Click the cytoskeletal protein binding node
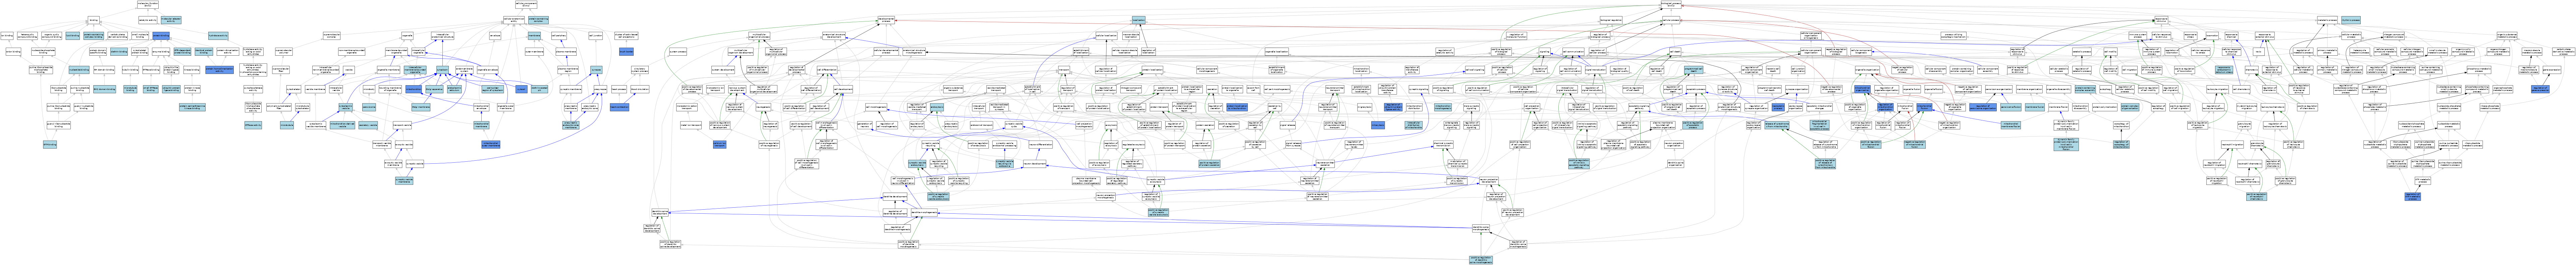 [x=140, y=52]
